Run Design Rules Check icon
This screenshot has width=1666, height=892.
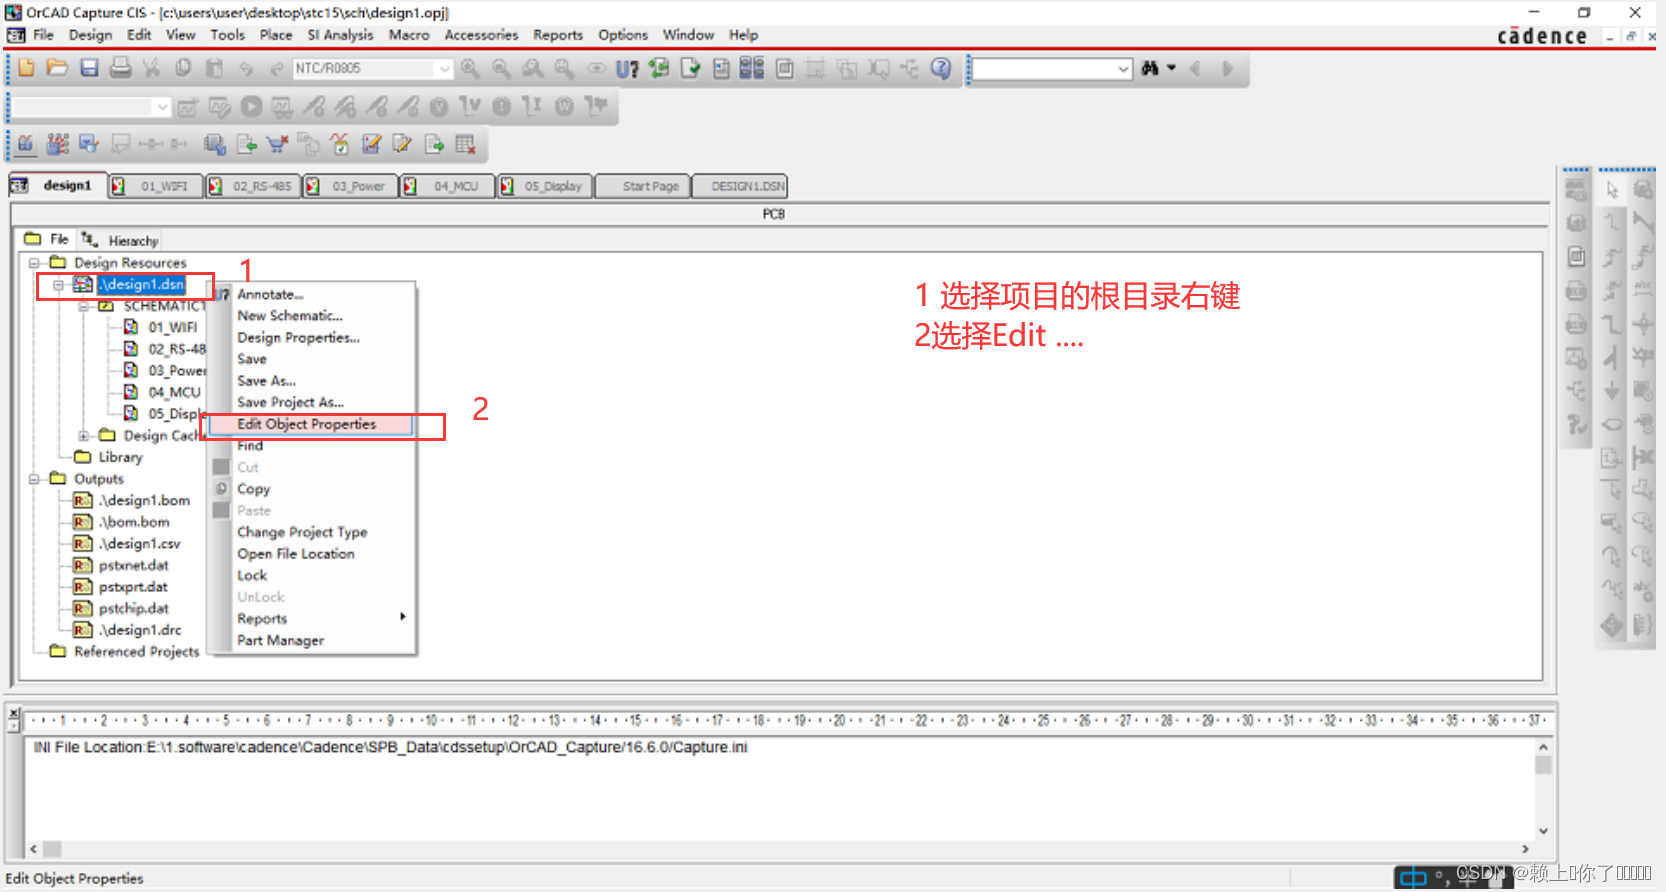690,68
